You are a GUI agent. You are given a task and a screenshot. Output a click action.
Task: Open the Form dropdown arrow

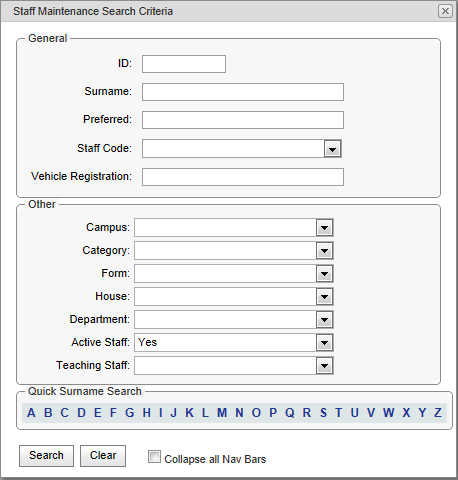[x=324, y=274]
